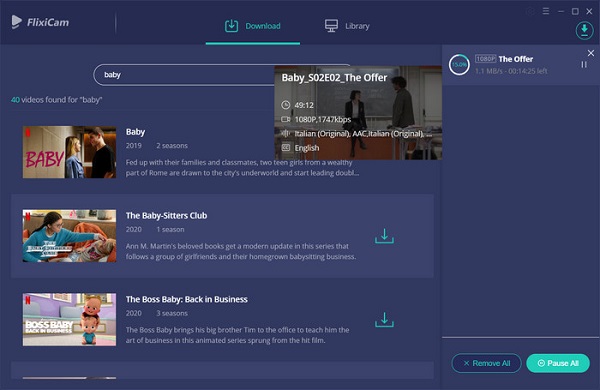Open The Boss Baby thumbnail image

click(x=69, y=320)
